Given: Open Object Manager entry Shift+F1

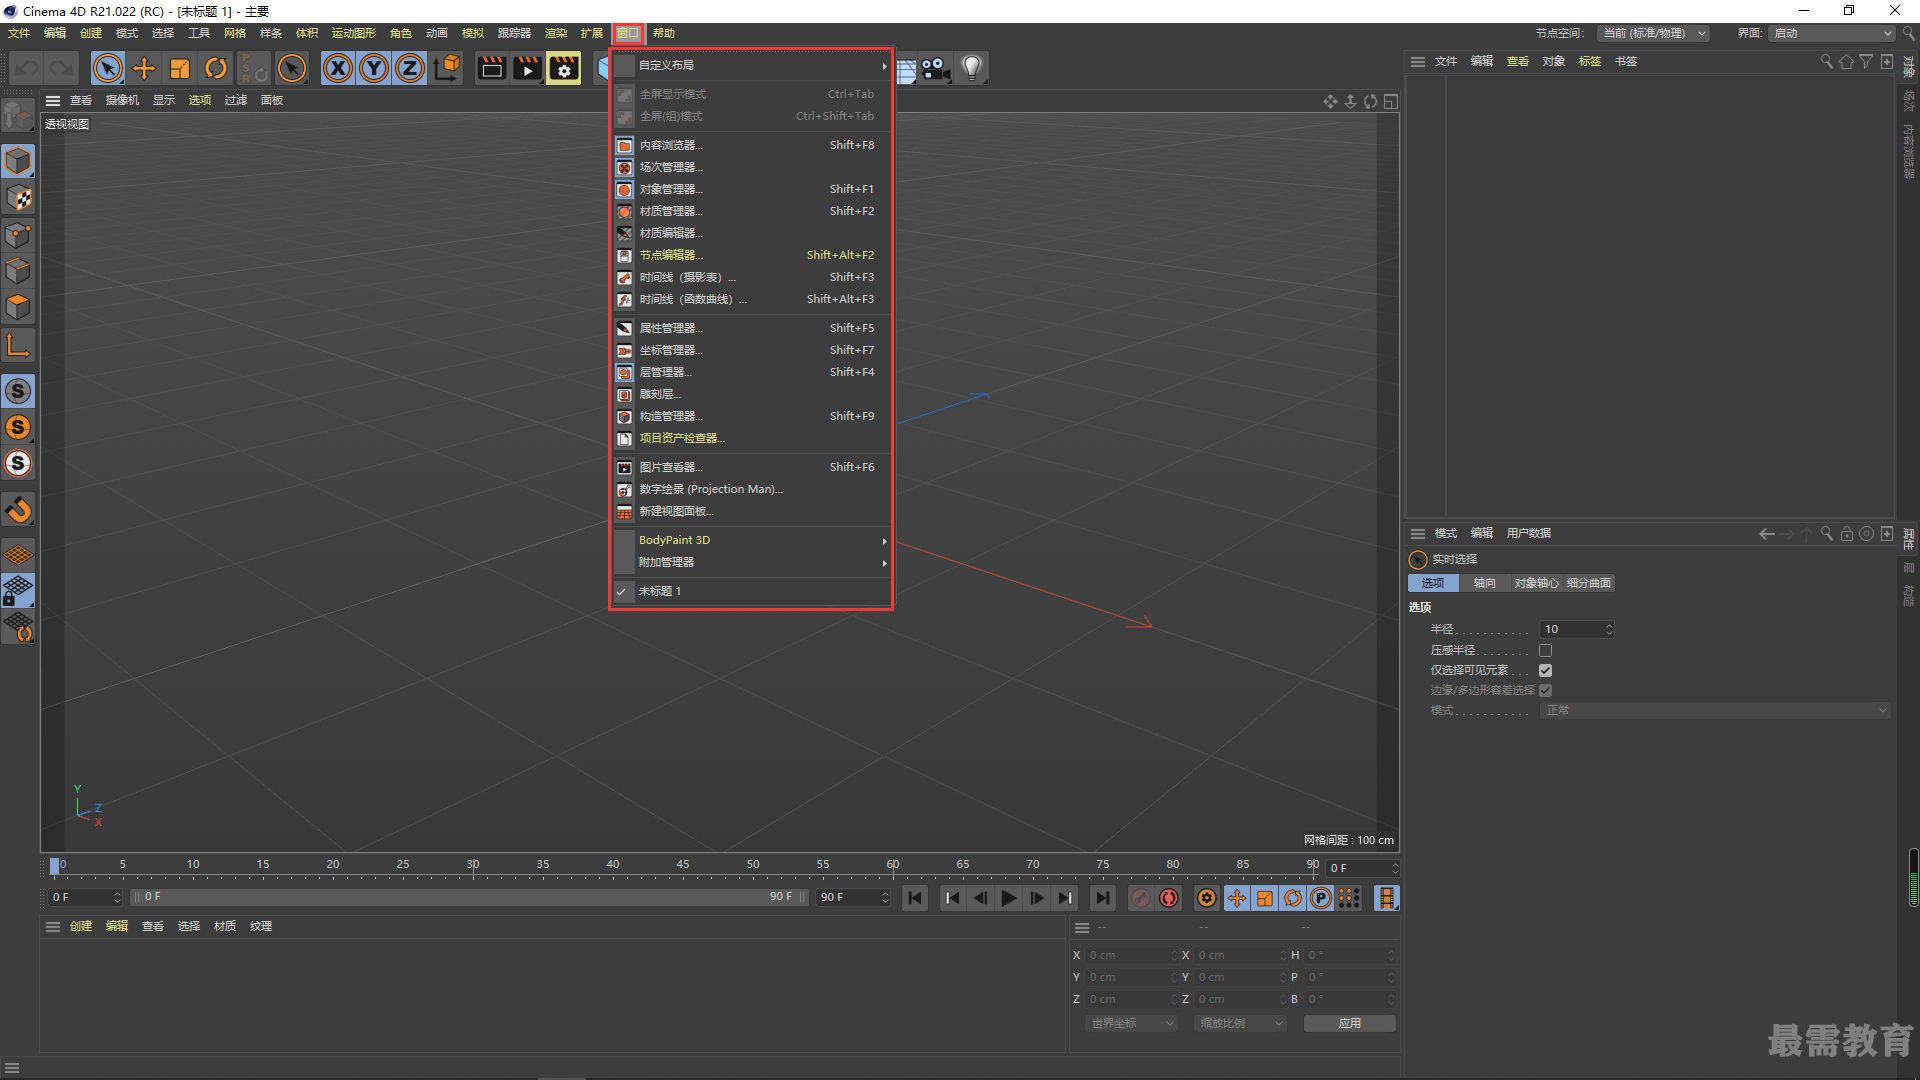Looking at the screenshot, I should coord(751,189).
